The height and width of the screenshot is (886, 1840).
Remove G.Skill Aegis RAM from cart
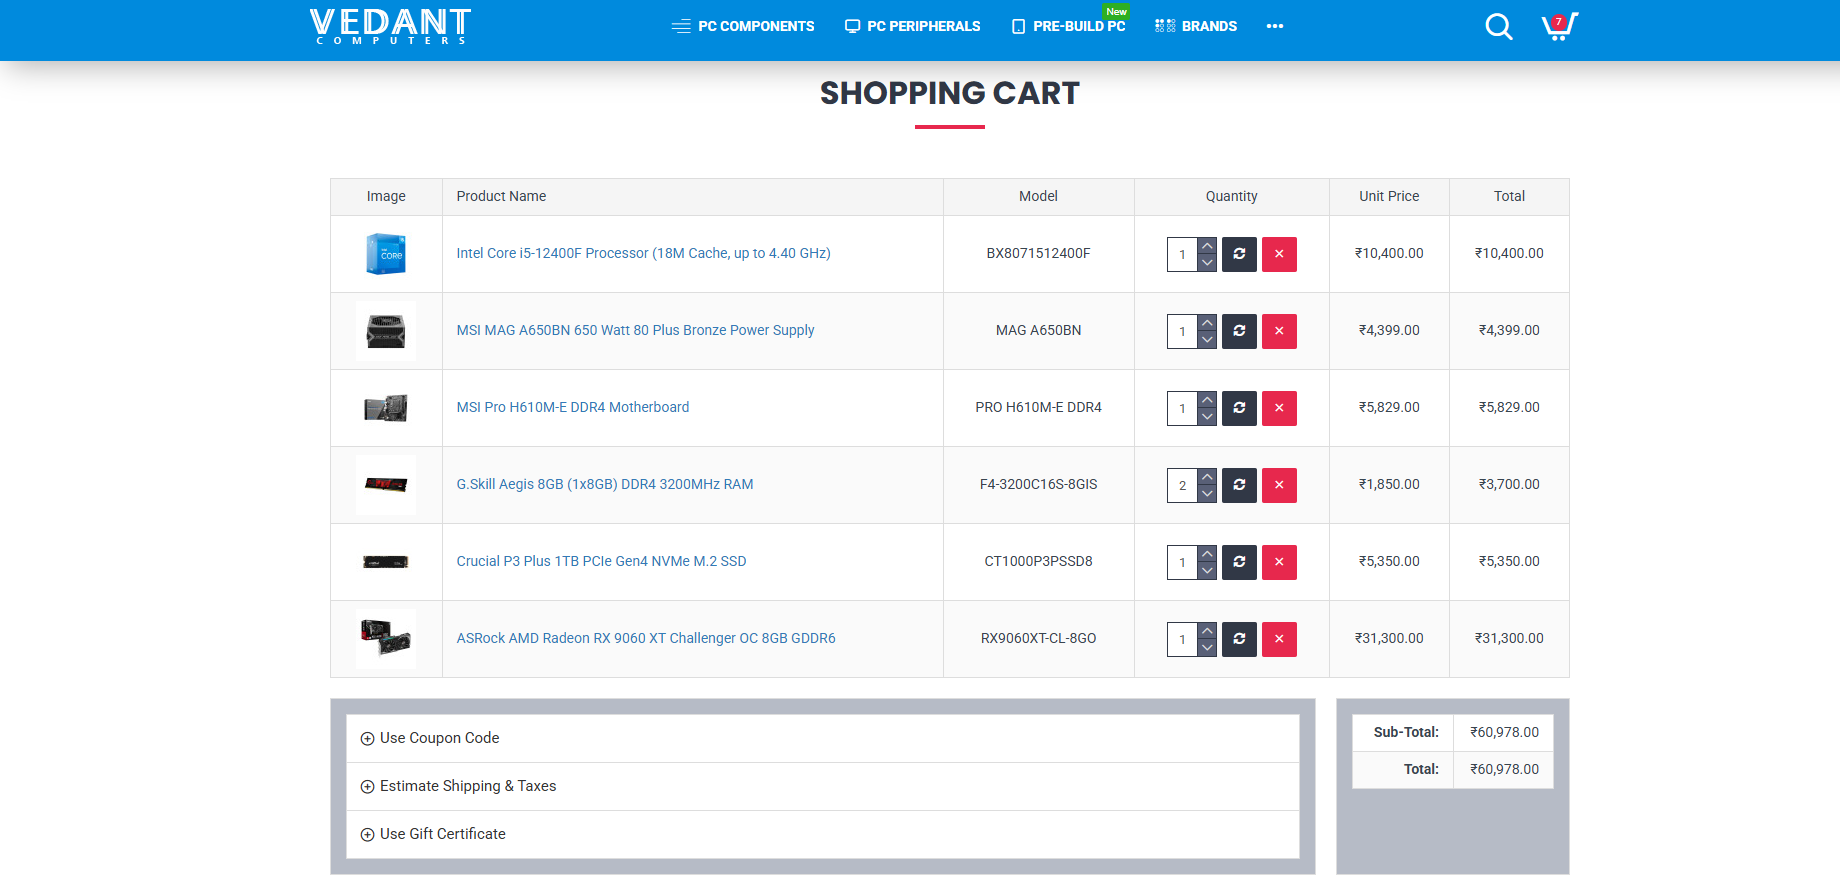(x=1279, y=485)
